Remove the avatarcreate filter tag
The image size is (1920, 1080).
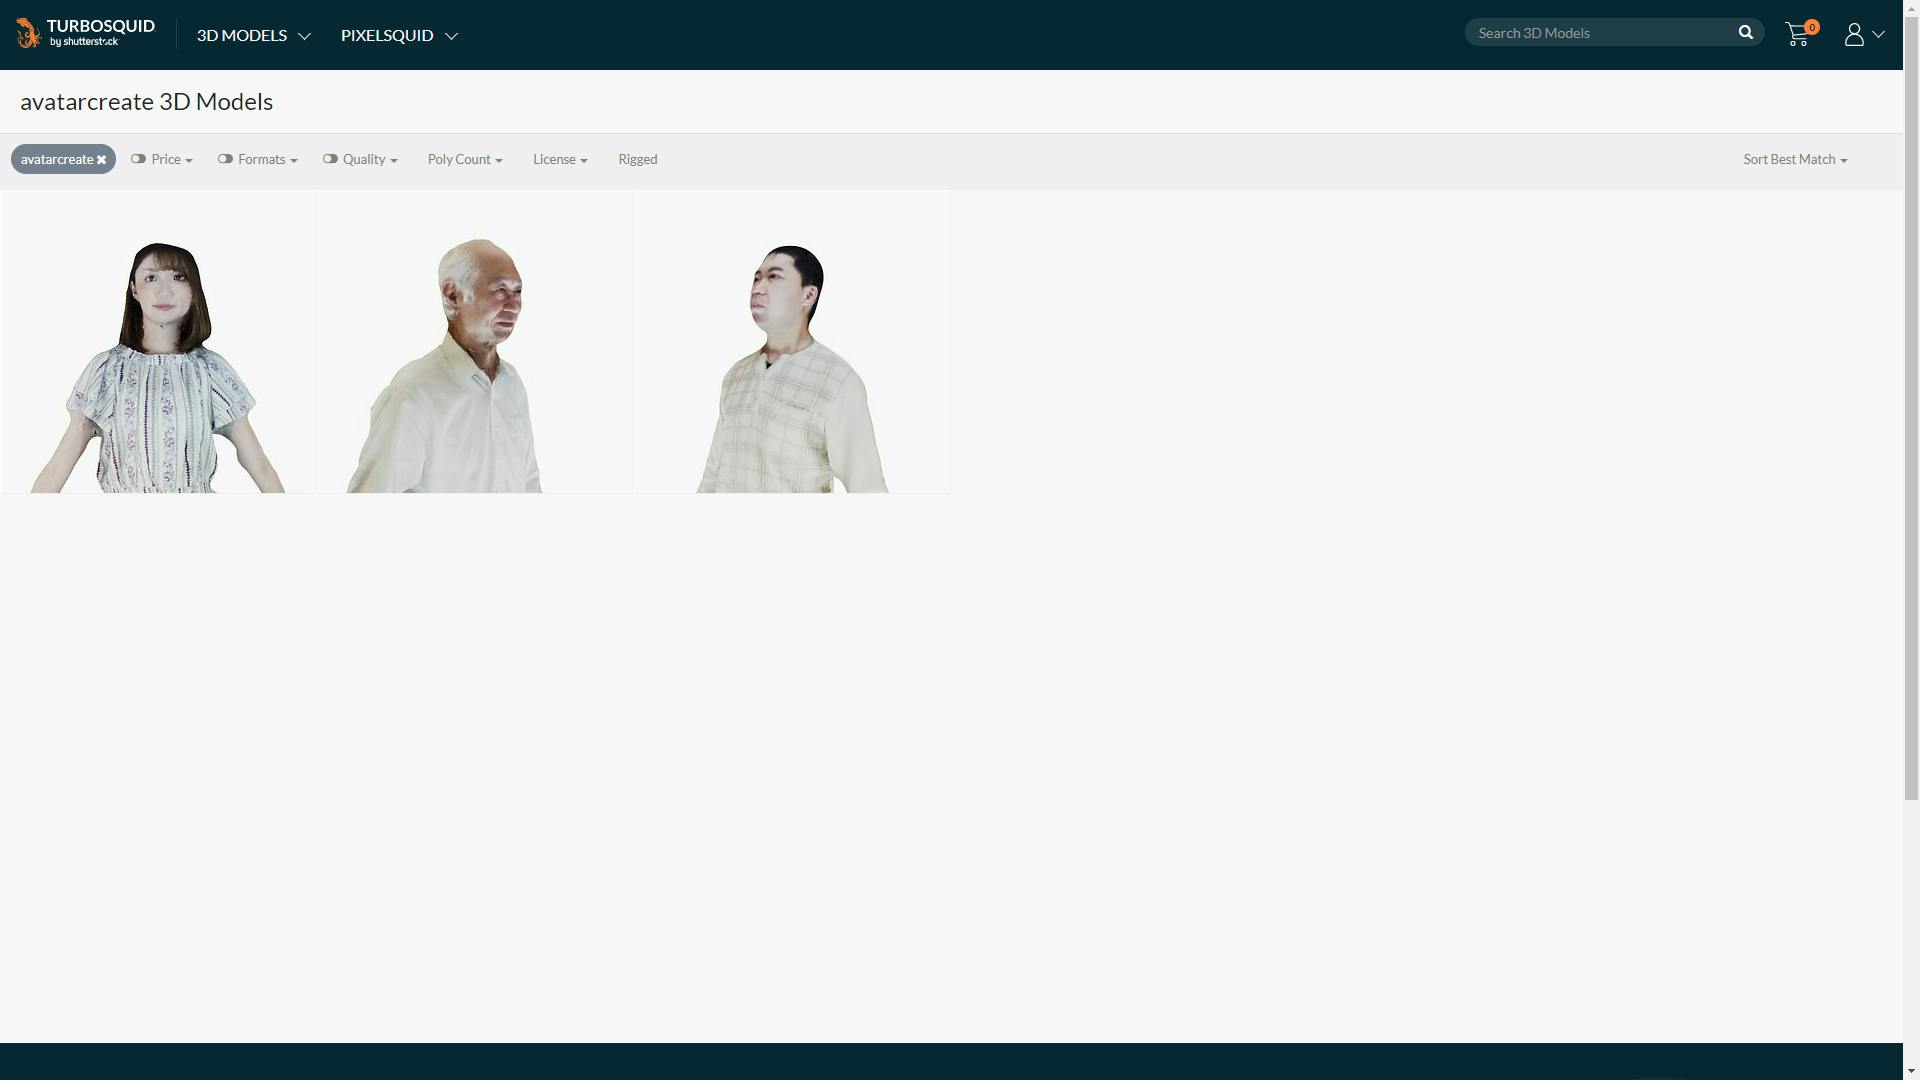pyautogui.click(x=102, y=160)
